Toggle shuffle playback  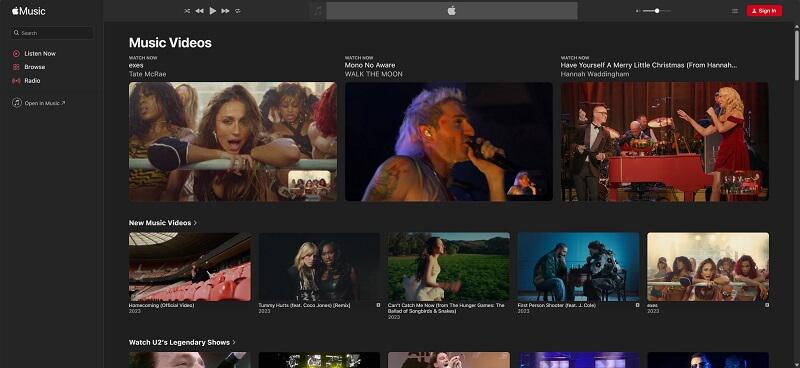(187, 11)
